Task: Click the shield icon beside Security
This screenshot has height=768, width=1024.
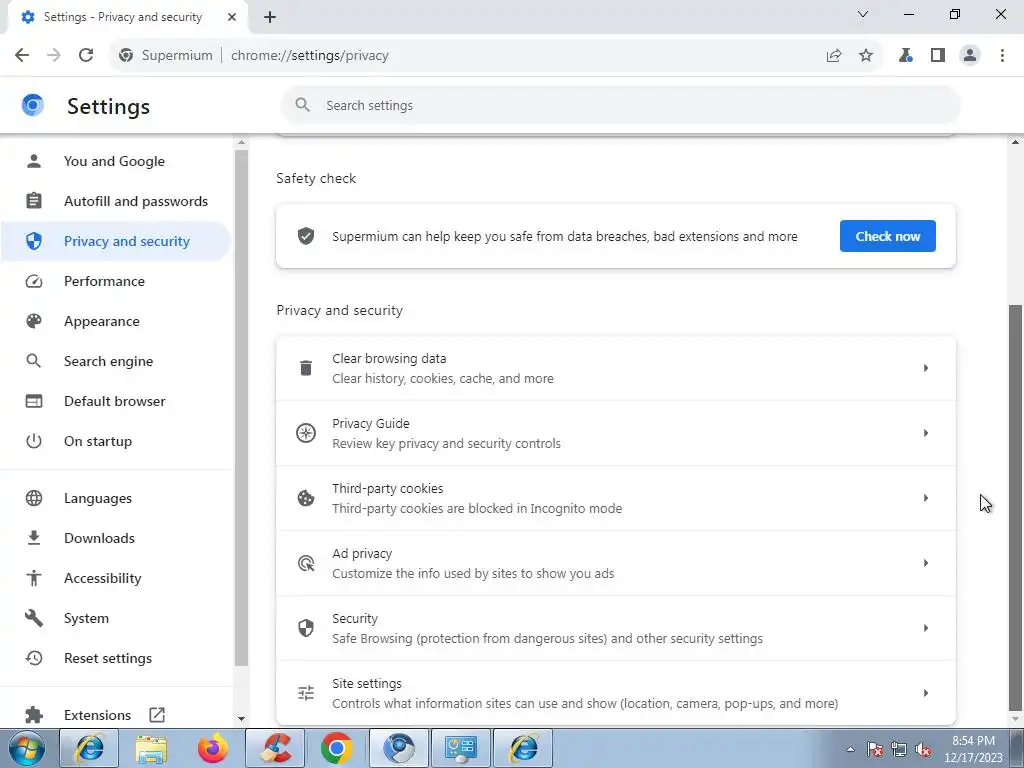Action: pos(306,628)
